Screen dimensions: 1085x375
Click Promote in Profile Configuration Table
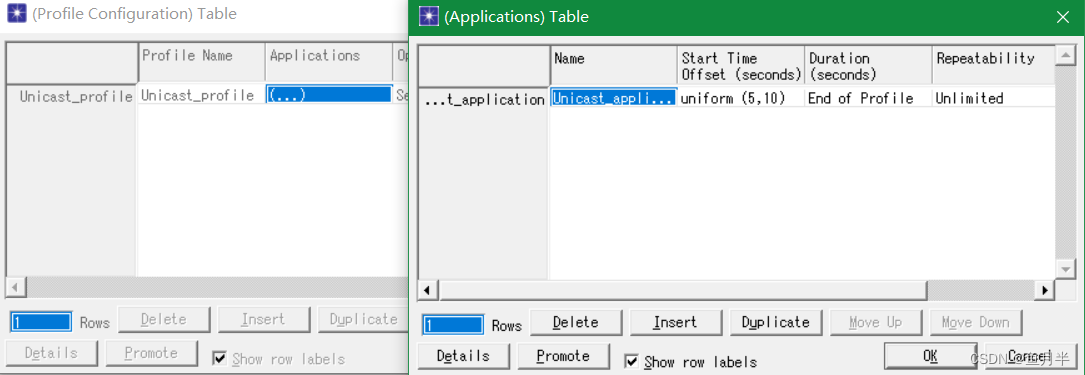(152, 353)
